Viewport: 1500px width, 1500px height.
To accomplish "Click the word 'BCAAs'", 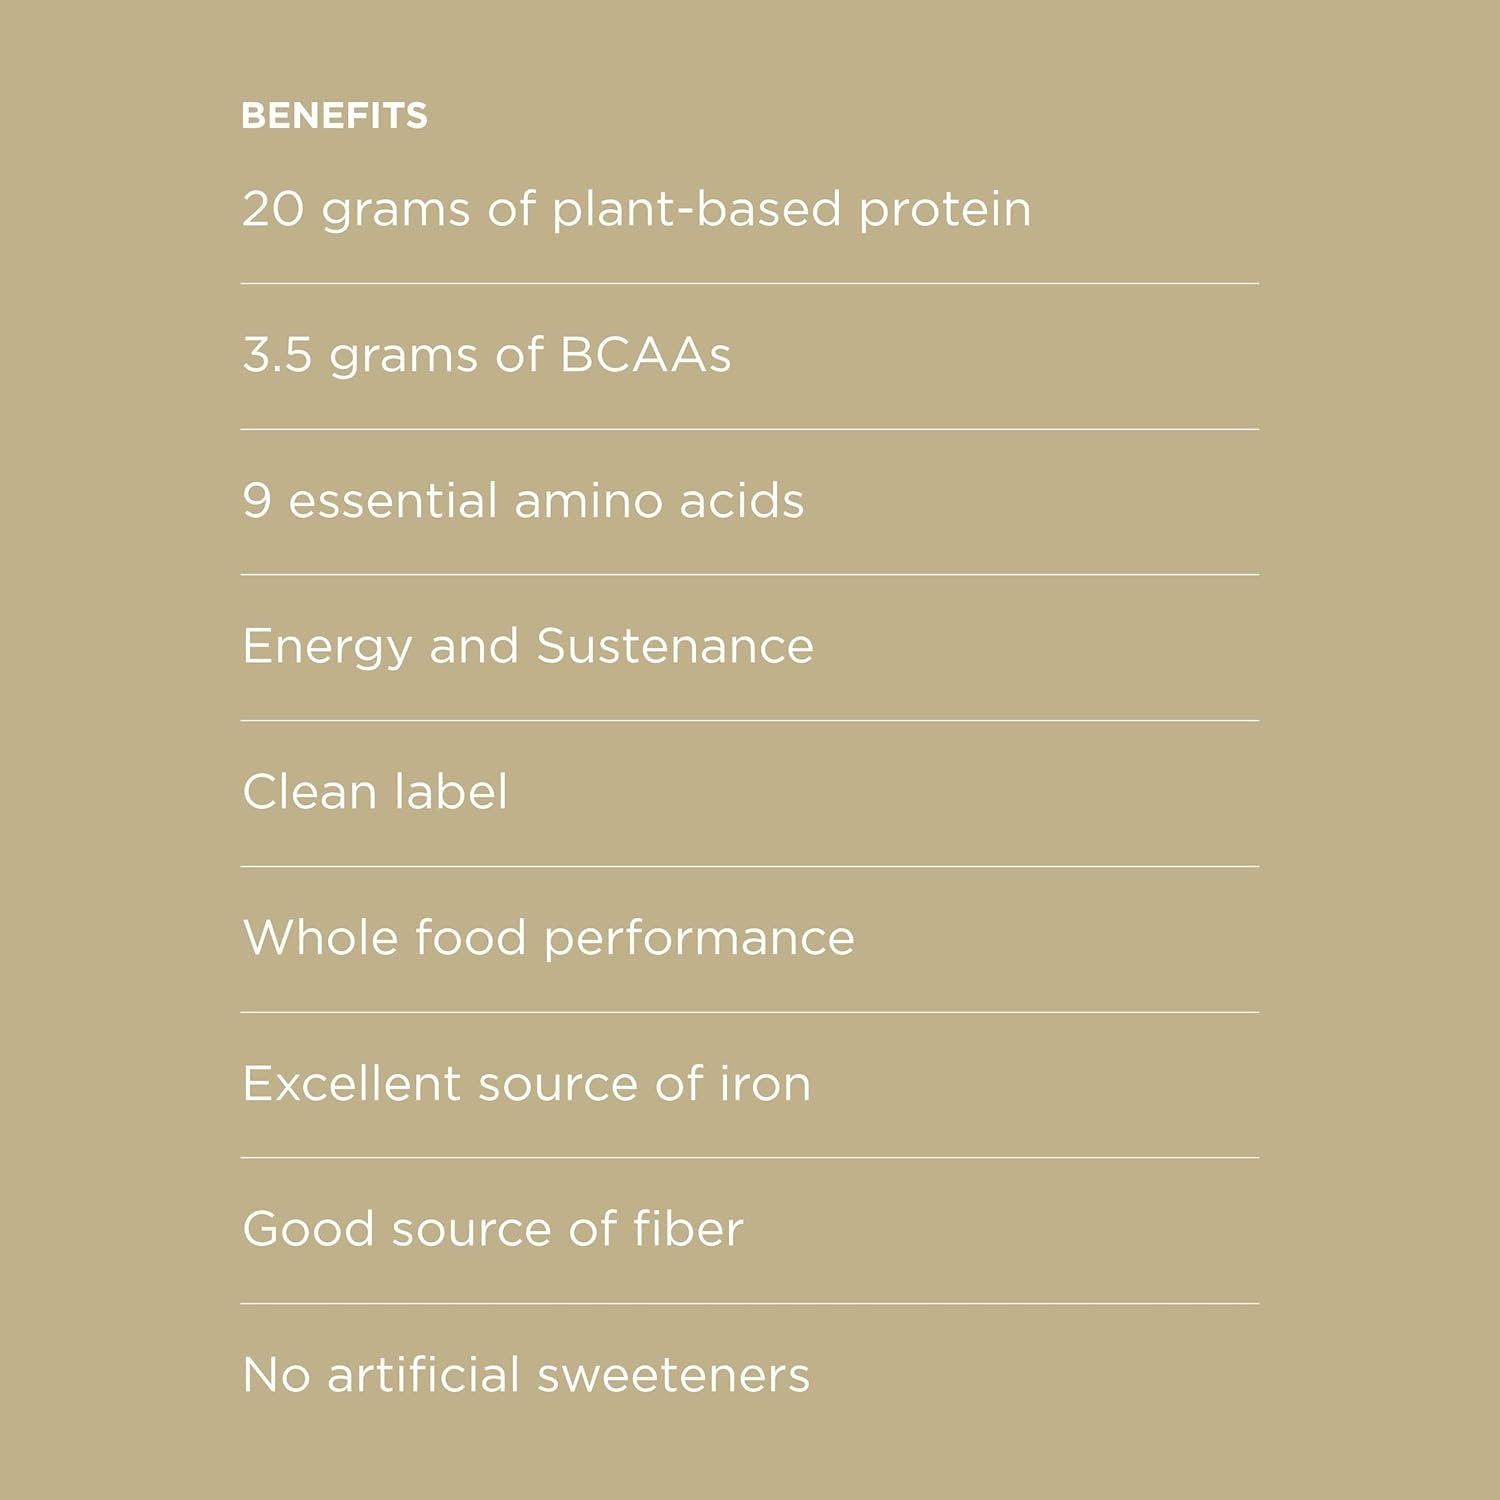I will (645, 355).
